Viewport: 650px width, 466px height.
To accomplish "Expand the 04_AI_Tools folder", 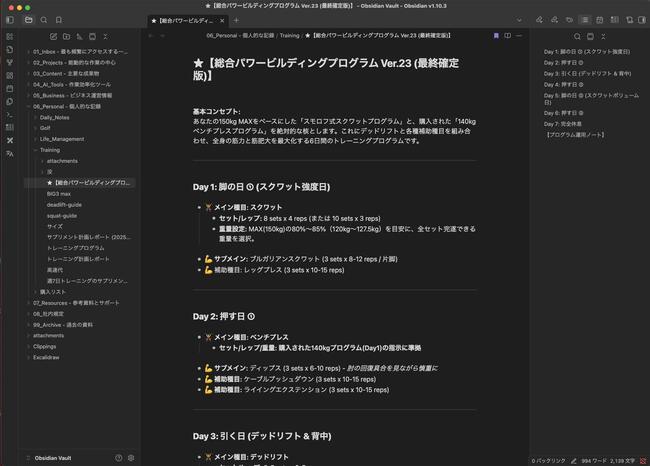I will click(78, 85).
